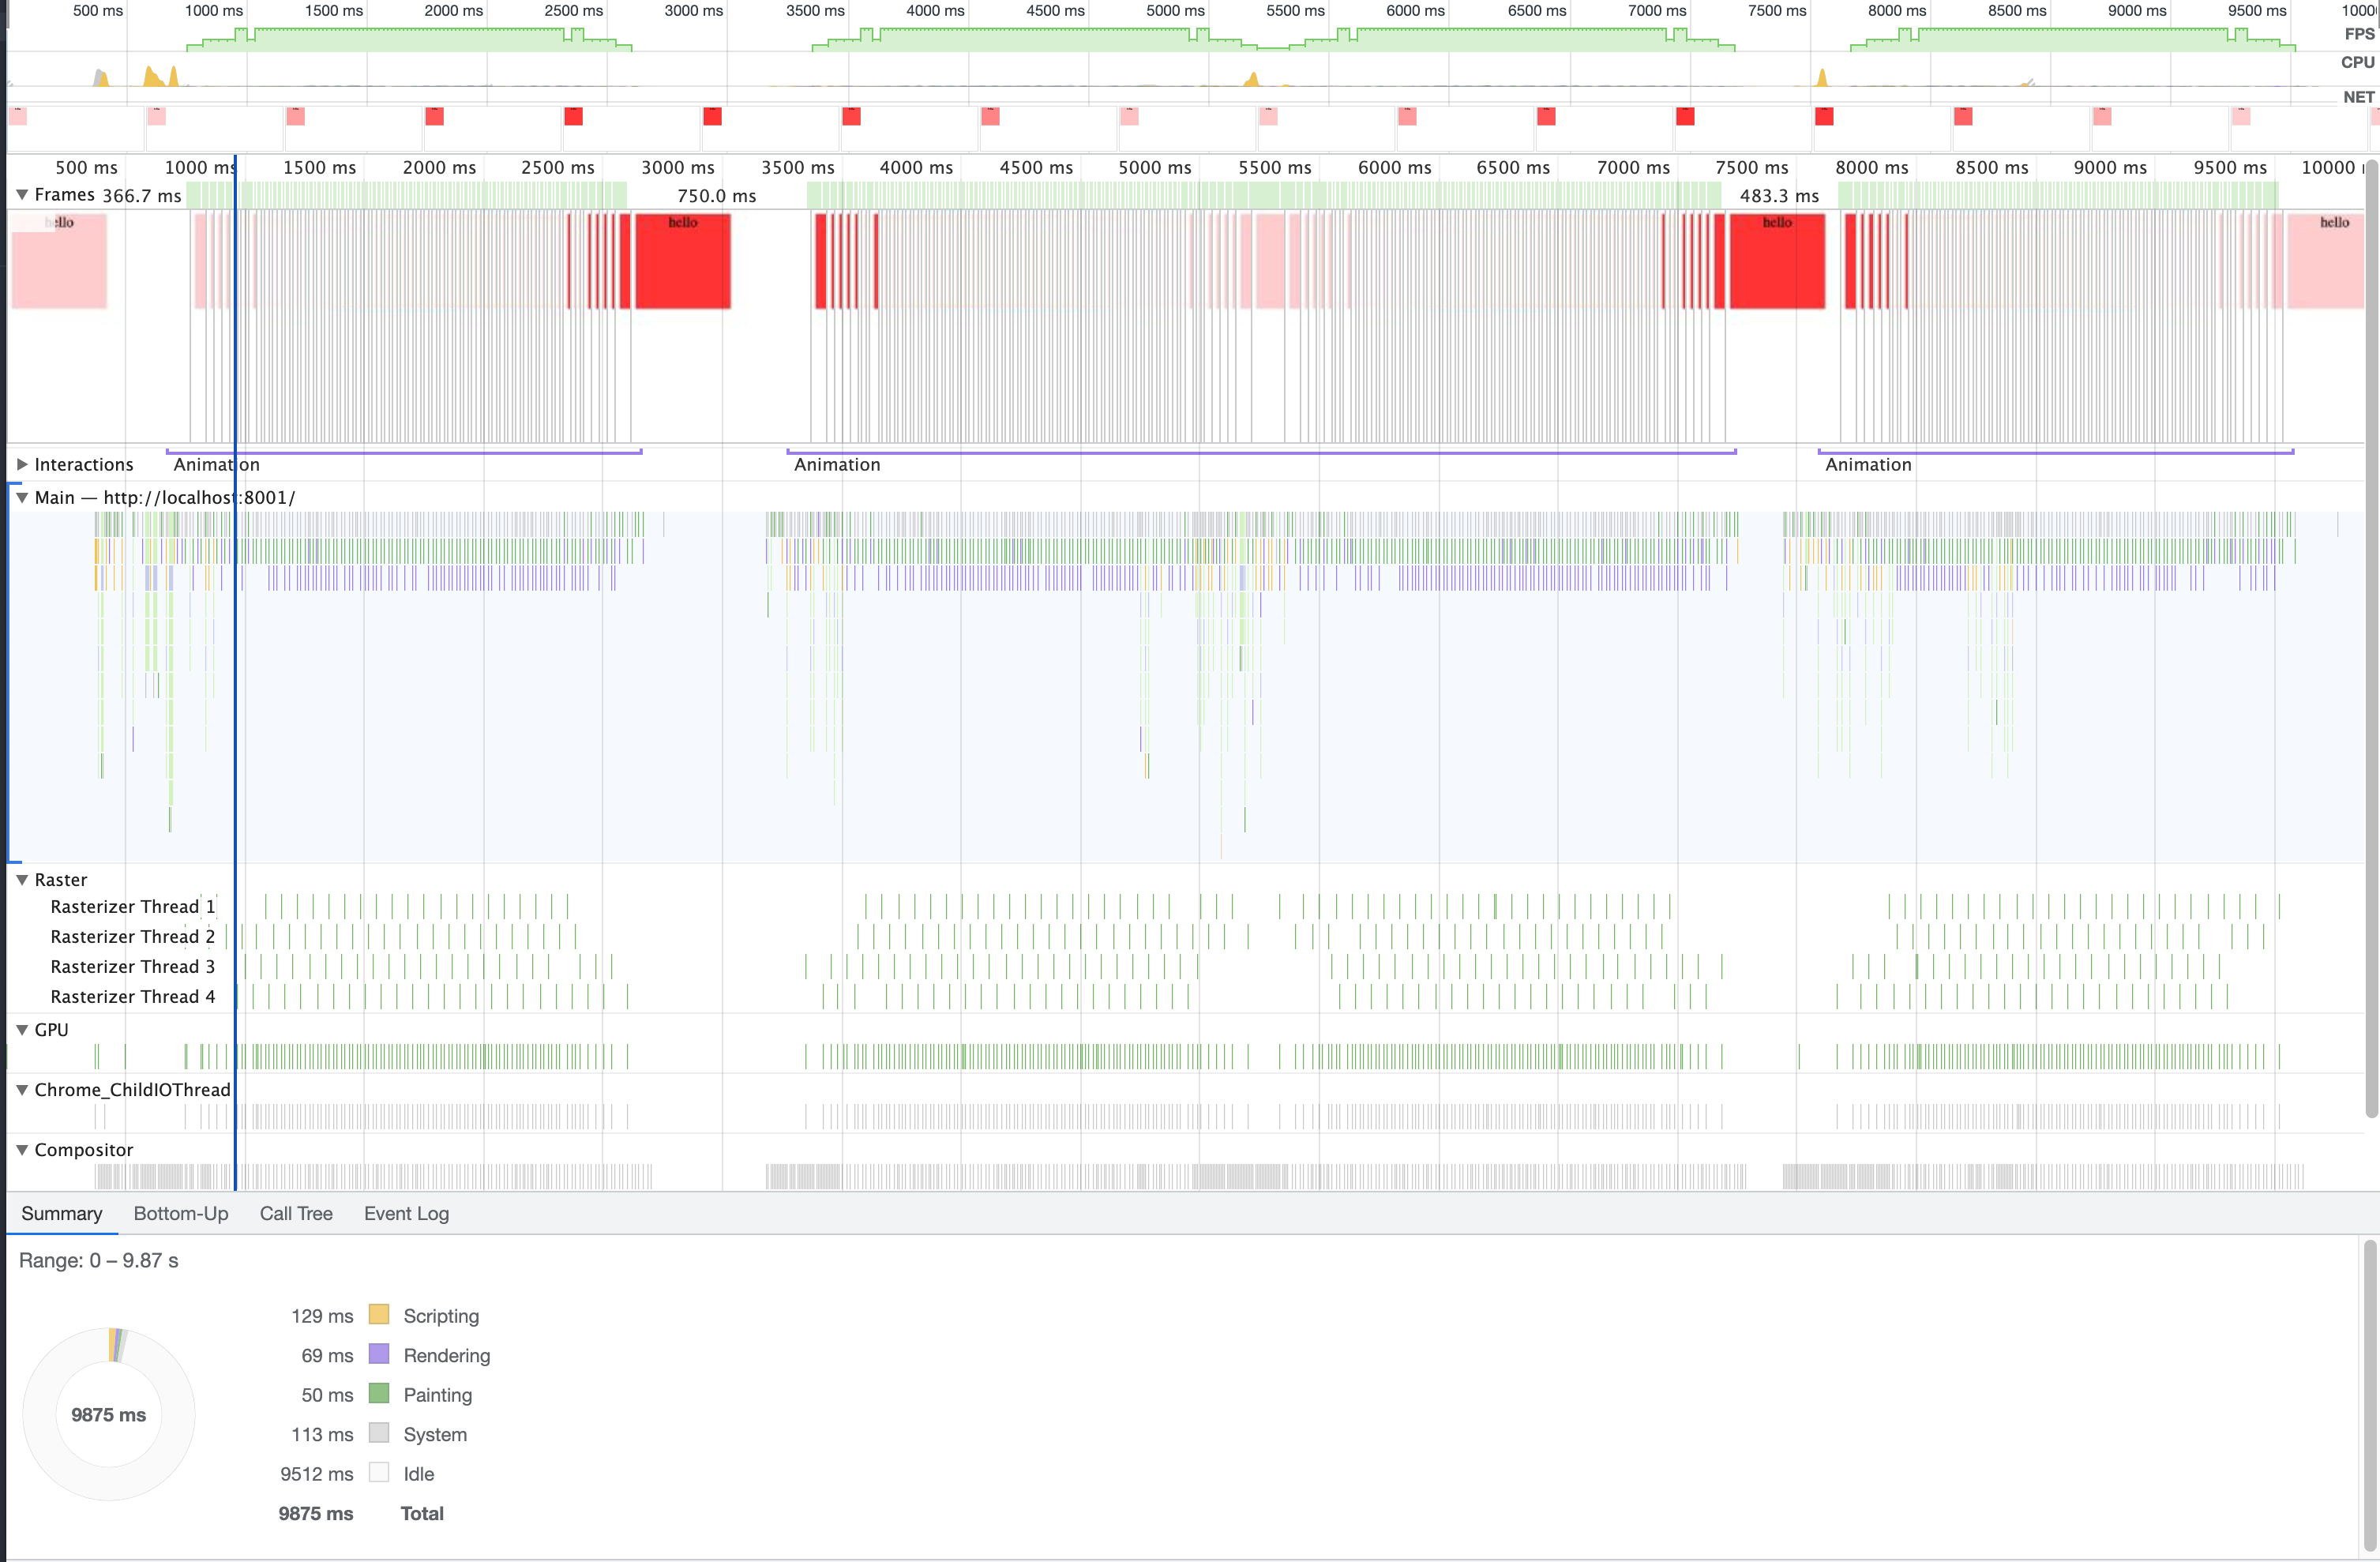Image resolution: width=2380 pixels, height=1562 pixels.
Task: Select the 750.0 ms frame label
Action: click(717, 196)
